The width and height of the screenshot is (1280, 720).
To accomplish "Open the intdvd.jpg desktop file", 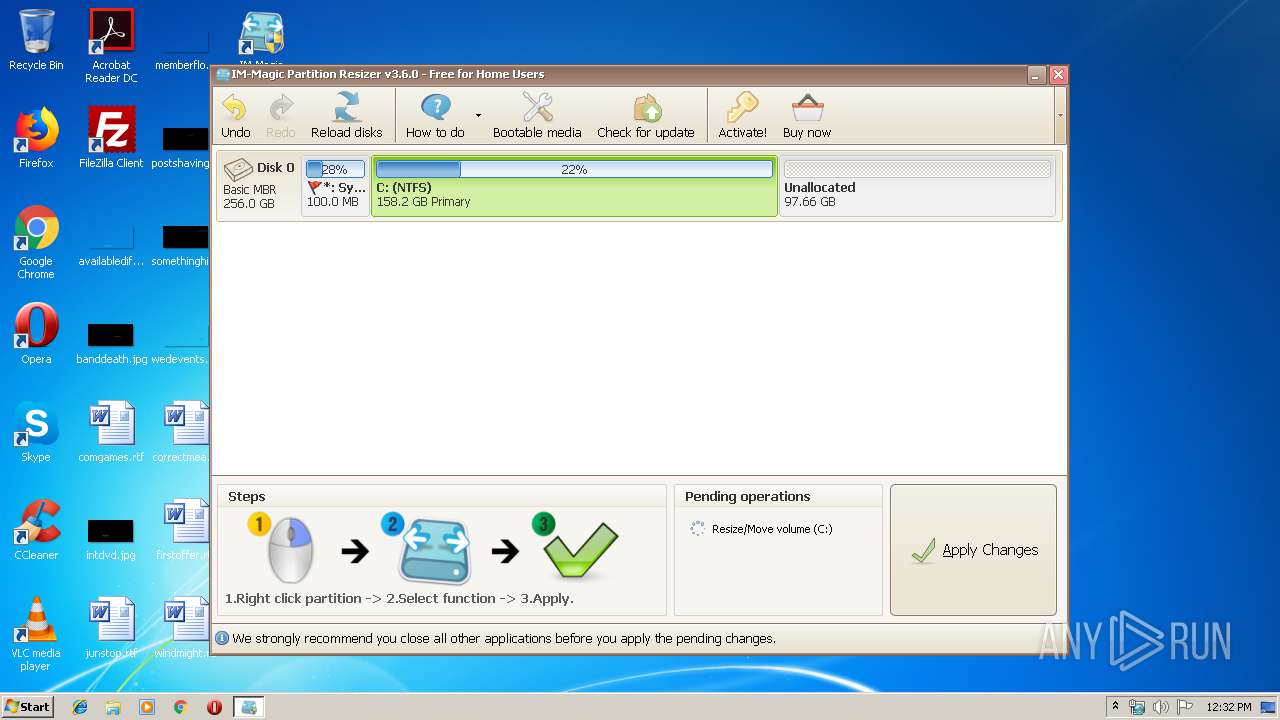I will coord(111,539).
